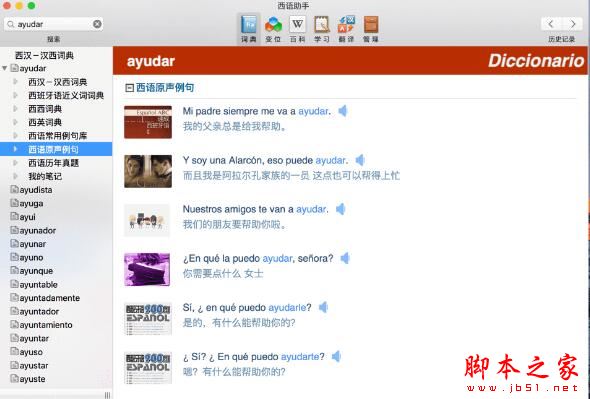Click the 西语原声例句 section heading text

165,88
